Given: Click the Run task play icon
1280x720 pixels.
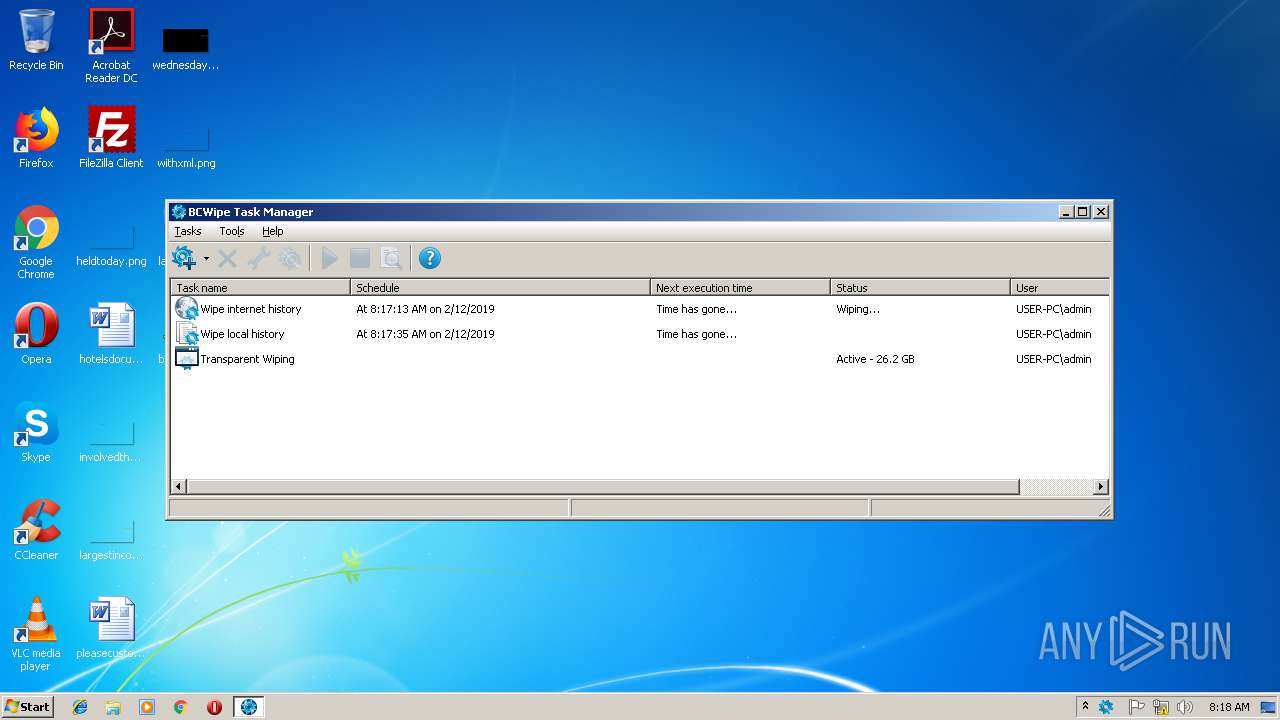Looking at the screenshot, I should tap(329, 259).
